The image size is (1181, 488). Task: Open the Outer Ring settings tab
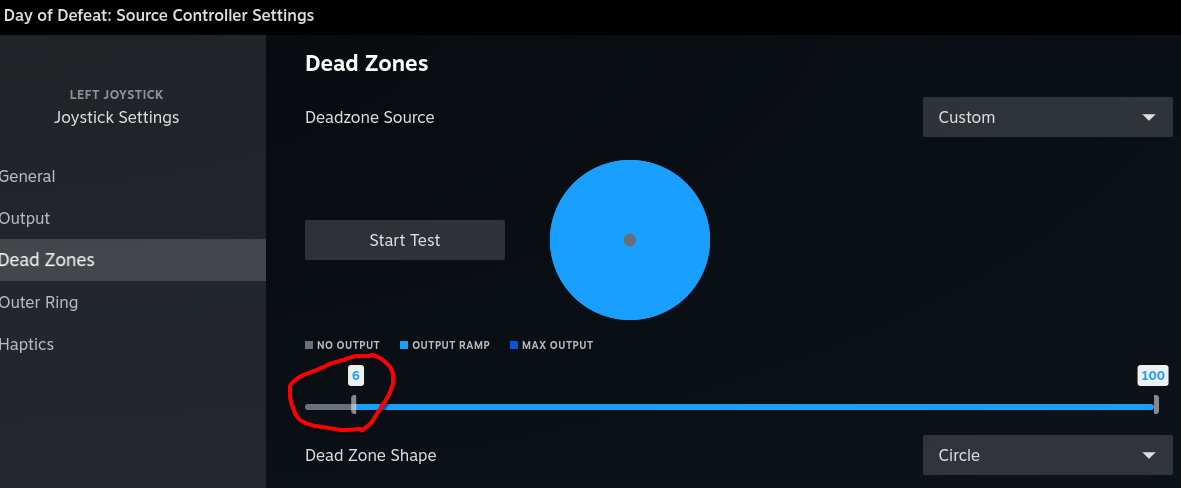[39, 302]
